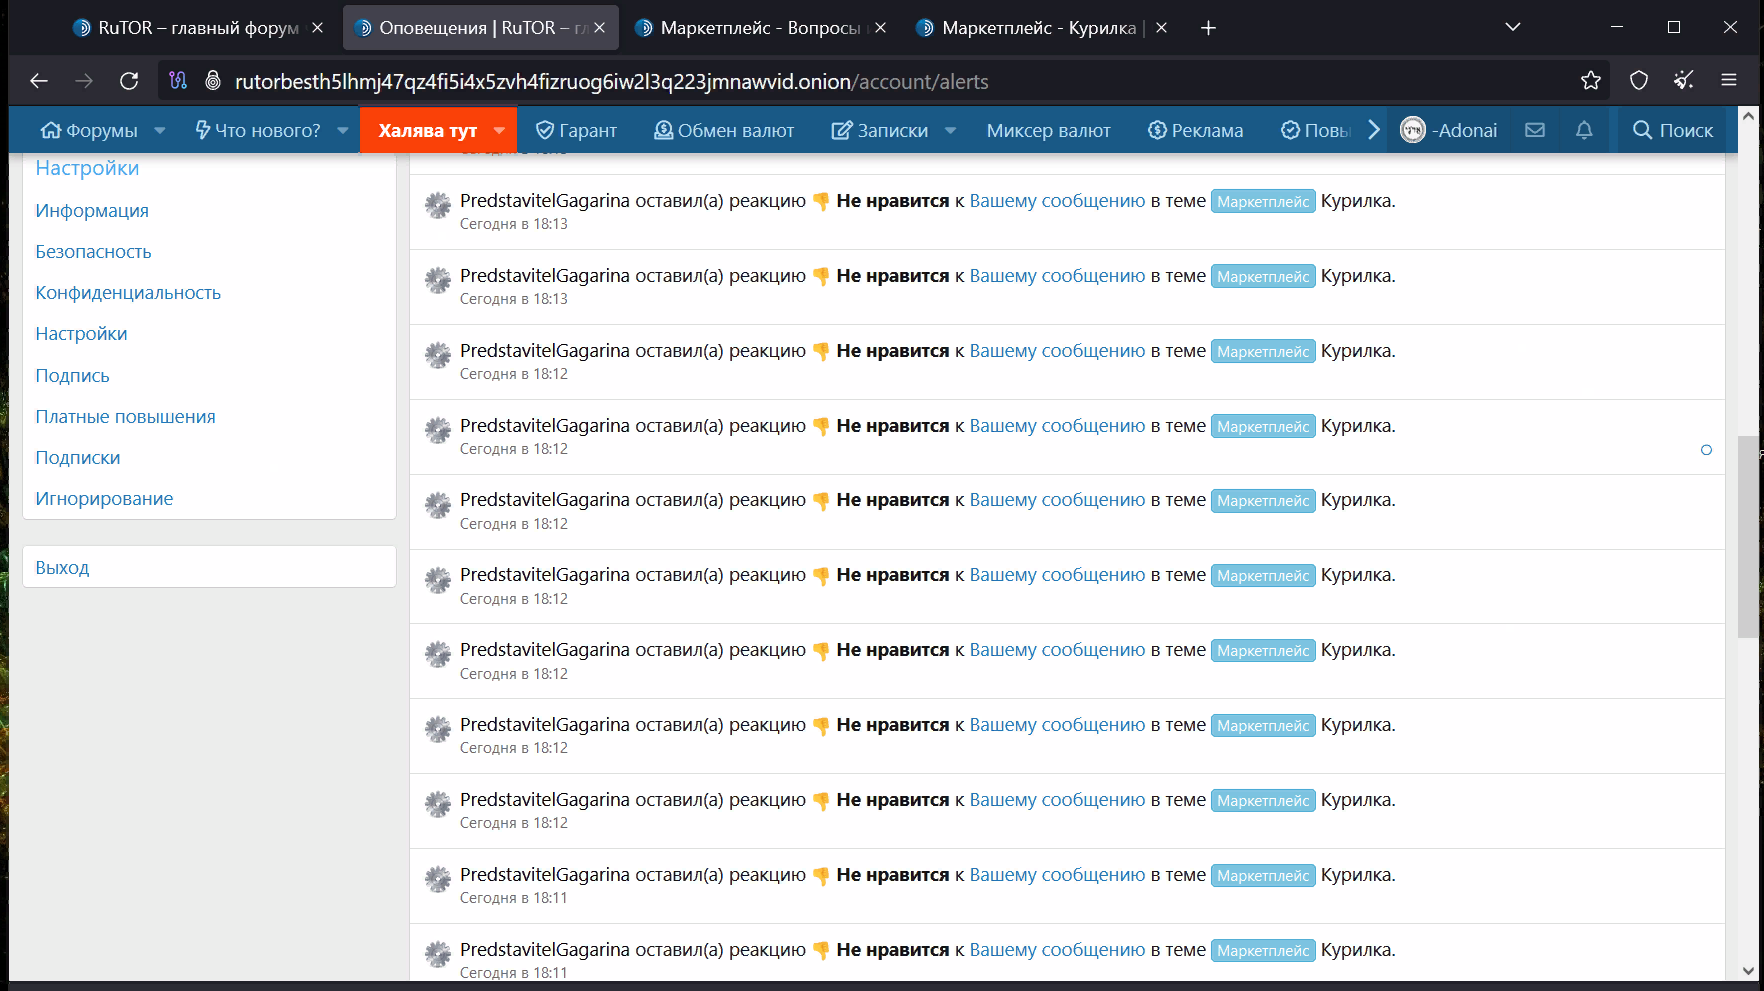Open a new browser tab
The image size is (1764, 991).
click(1208, 28)
